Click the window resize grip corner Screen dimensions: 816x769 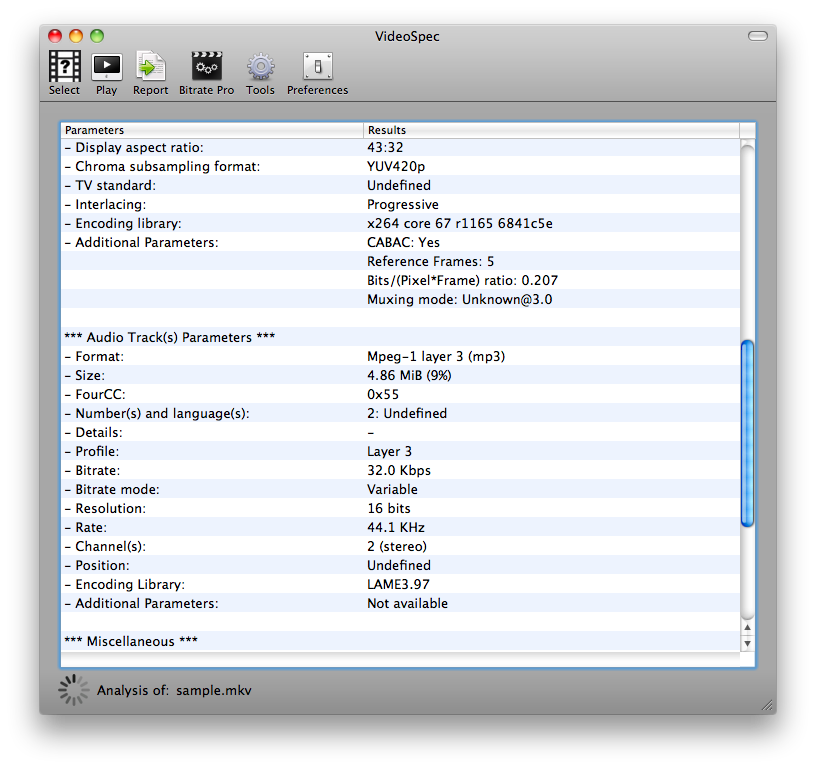pyautogui.click(x=767, y=705)
